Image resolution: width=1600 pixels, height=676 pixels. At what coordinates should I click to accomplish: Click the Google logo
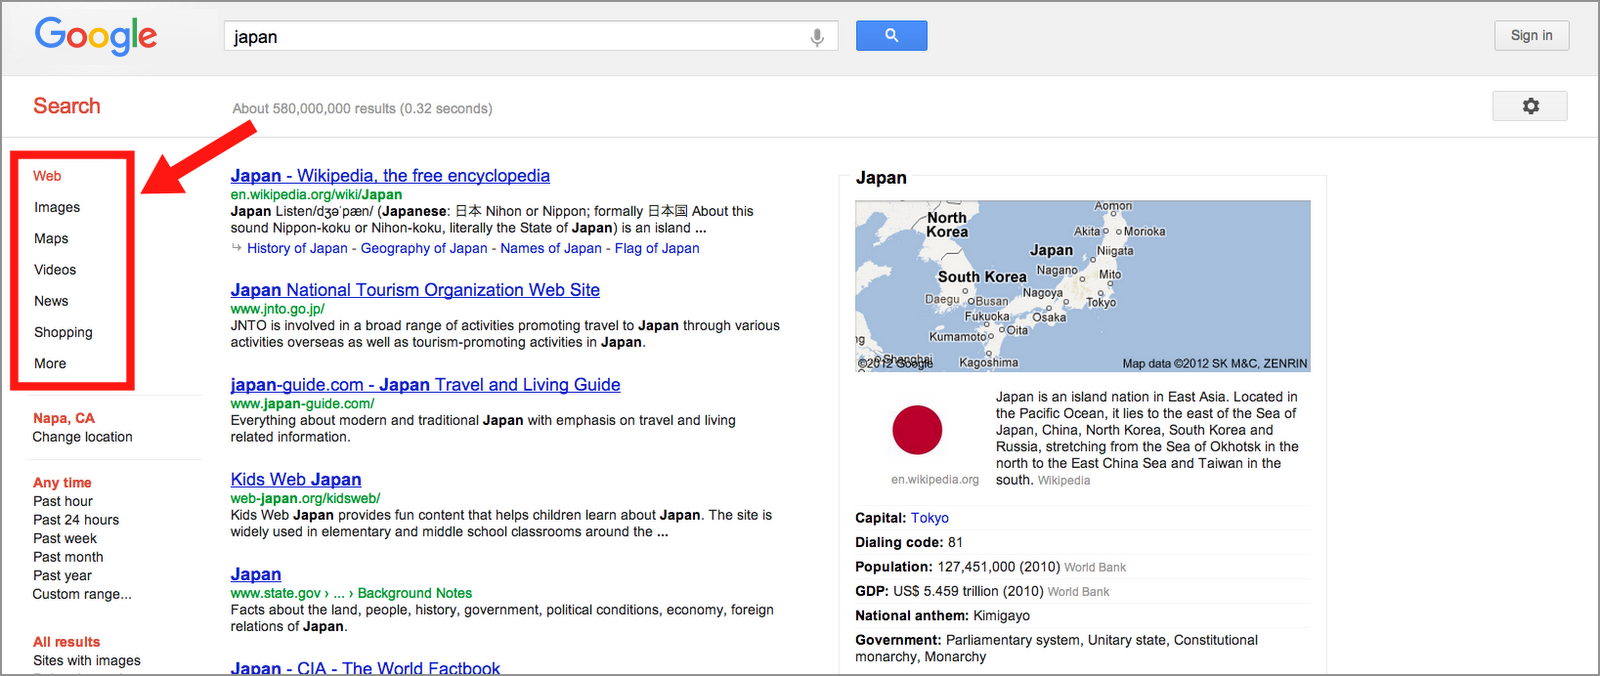(96, 36)
